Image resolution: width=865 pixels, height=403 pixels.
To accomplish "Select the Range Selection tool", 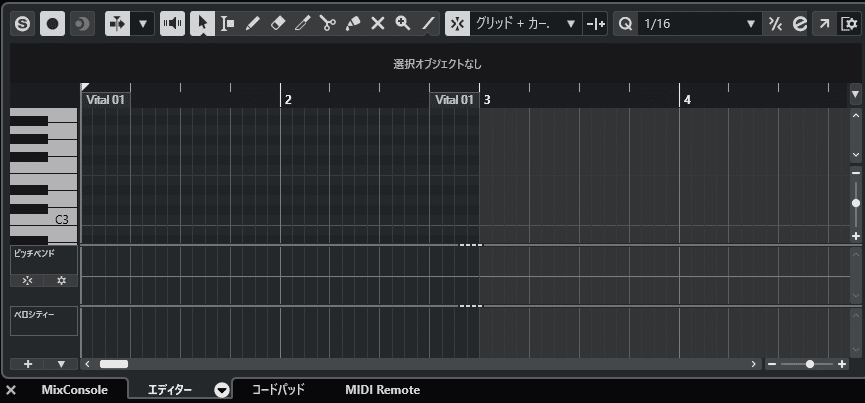I will pos(227,24).
